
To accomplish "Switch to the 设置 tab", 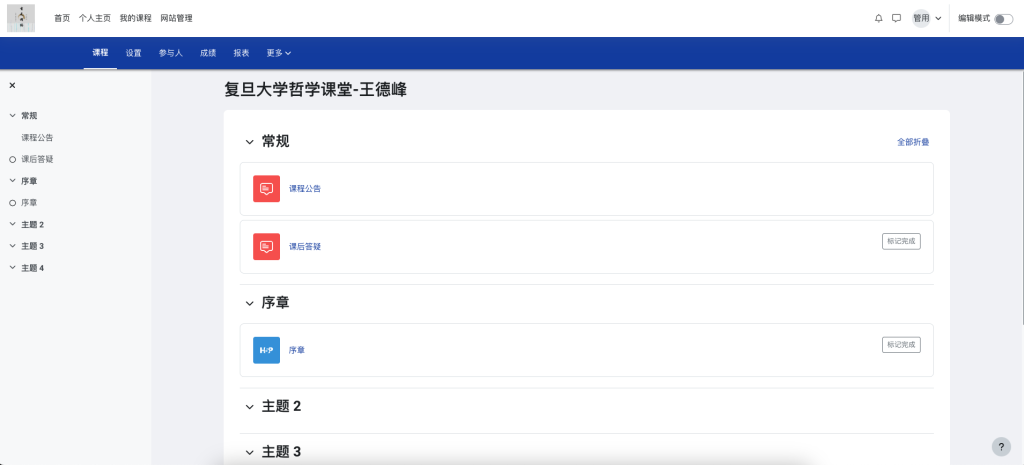I will [134, 53].
